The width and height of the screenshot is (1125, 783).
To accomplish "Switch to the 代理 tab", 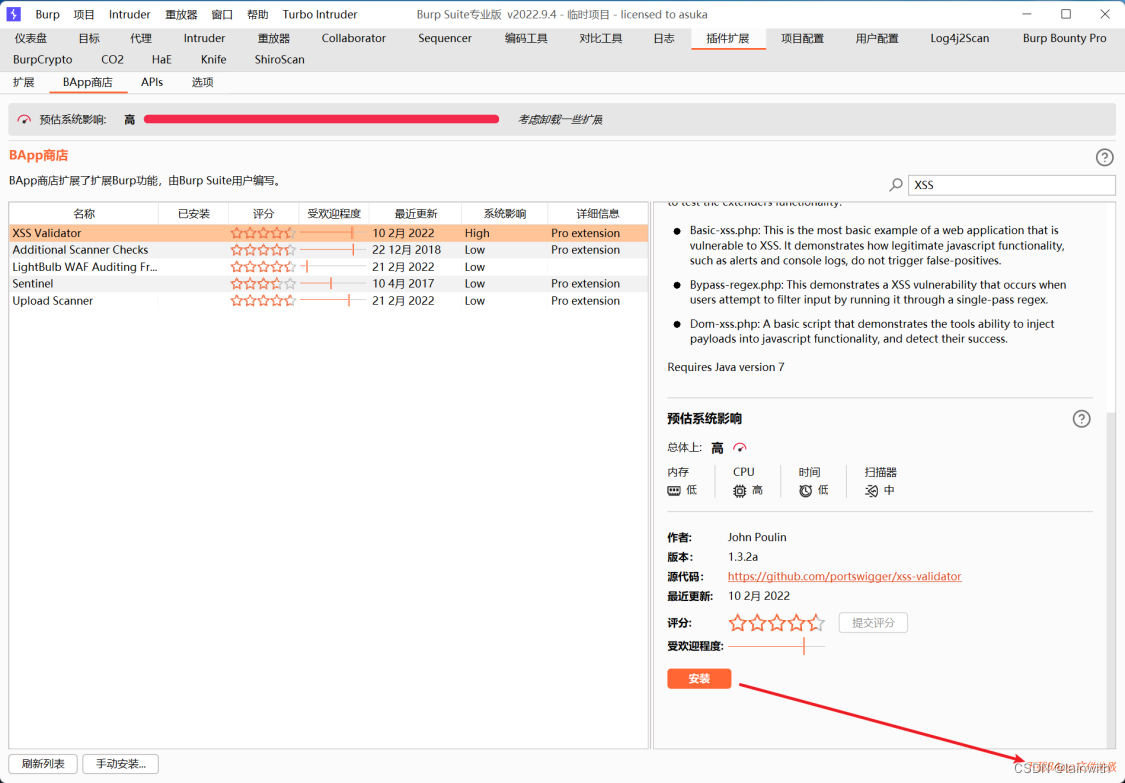I will click(141, 39).
